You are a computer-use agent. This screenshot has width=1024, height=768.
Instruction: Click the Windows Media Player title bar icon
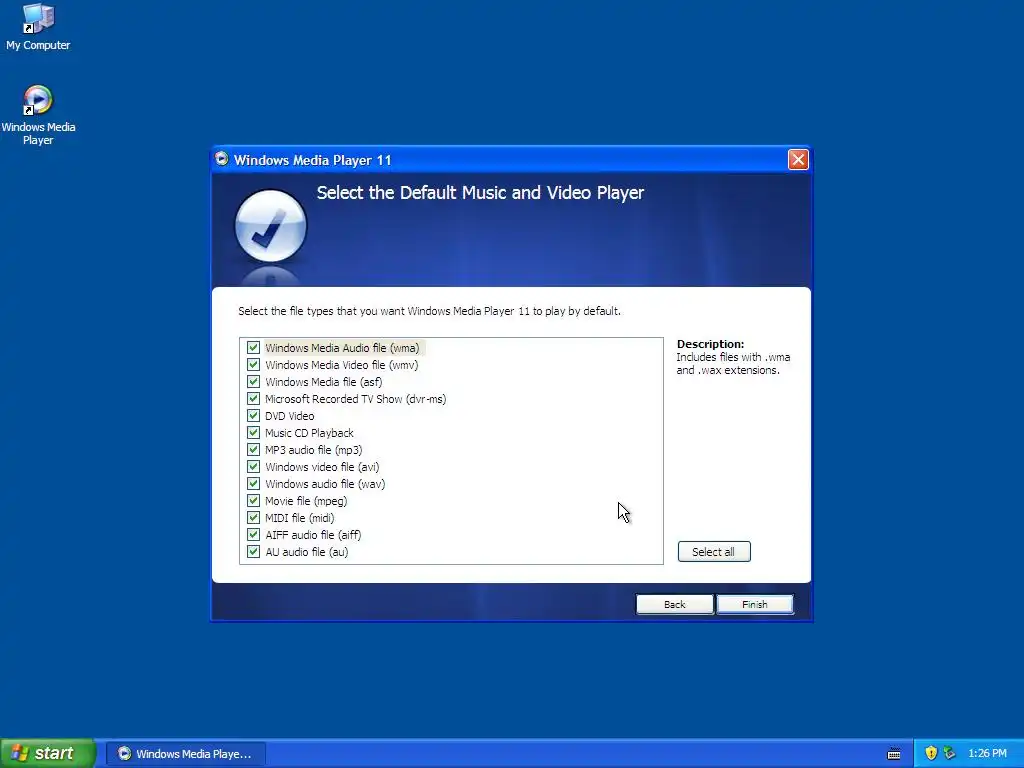point(222,159)
